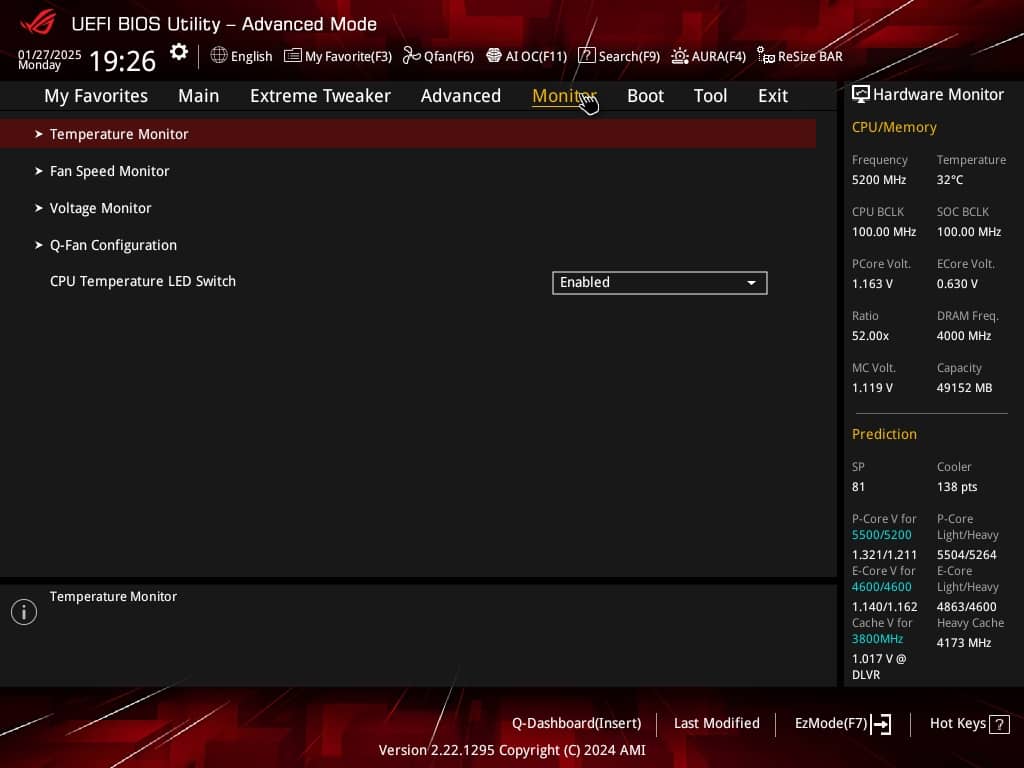Click the 5200 MHz frequency value
This screenshot has width=1024, height=768.
pyautogui.click(x=878, y=180)
